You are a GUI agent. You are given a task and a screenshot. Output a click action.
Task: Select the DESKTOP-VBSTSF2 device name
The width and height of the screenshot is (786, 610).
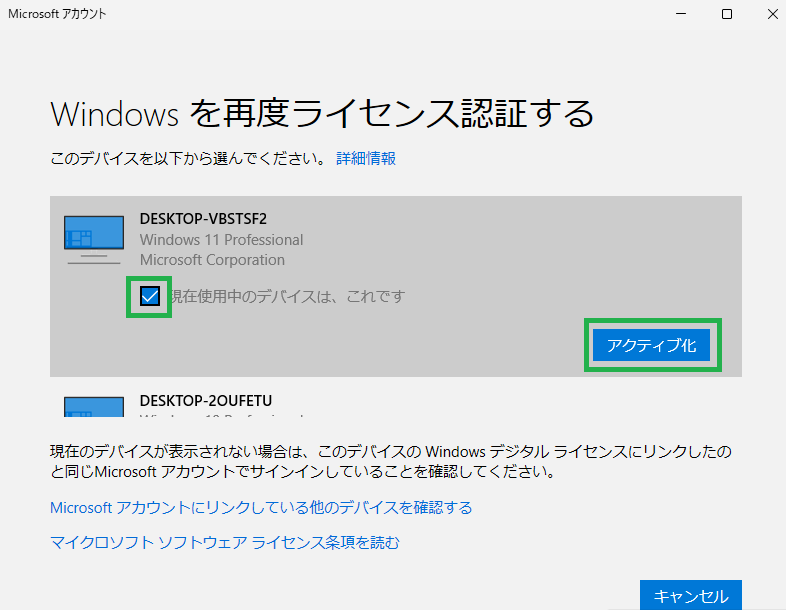tap(203, 219)
